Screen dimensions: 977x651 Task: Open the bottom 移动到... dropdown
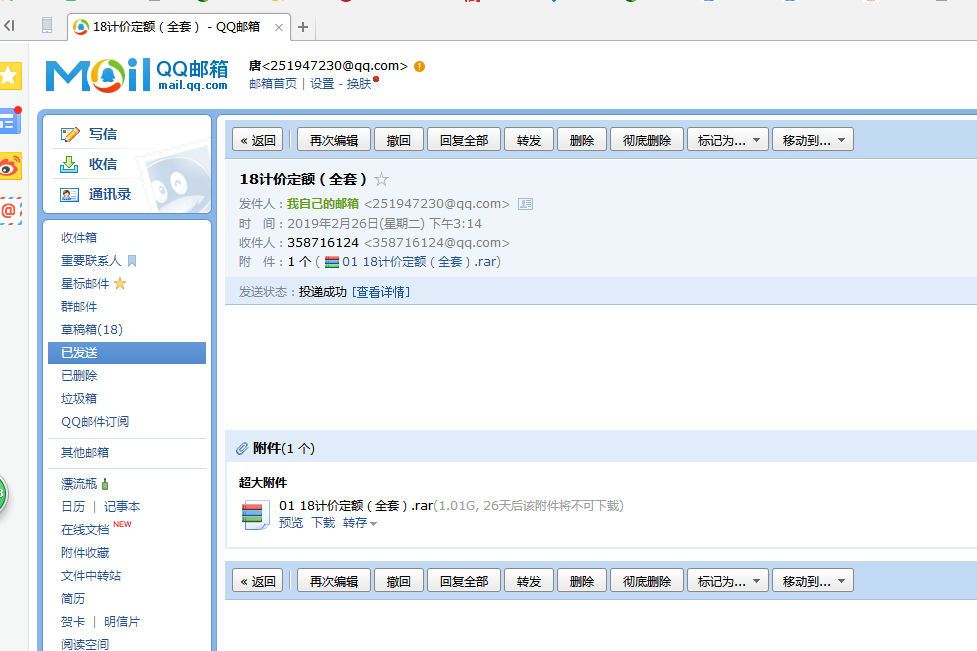coord(813,581)
